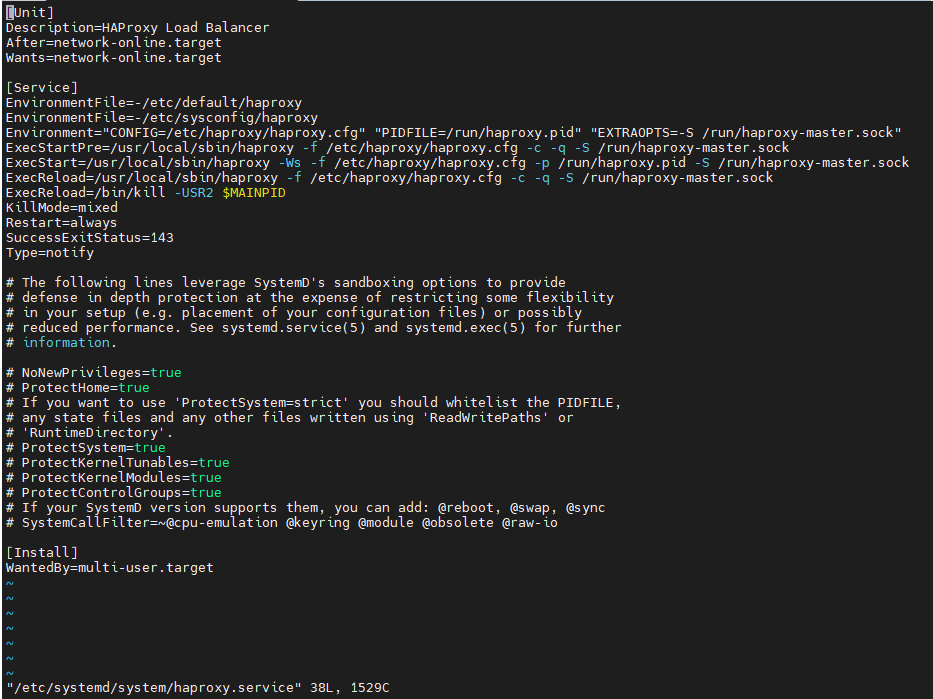This screenshot has width=933, height=699.
Task: Click the $MAINPID variable
Action: (x=254, y=193)
